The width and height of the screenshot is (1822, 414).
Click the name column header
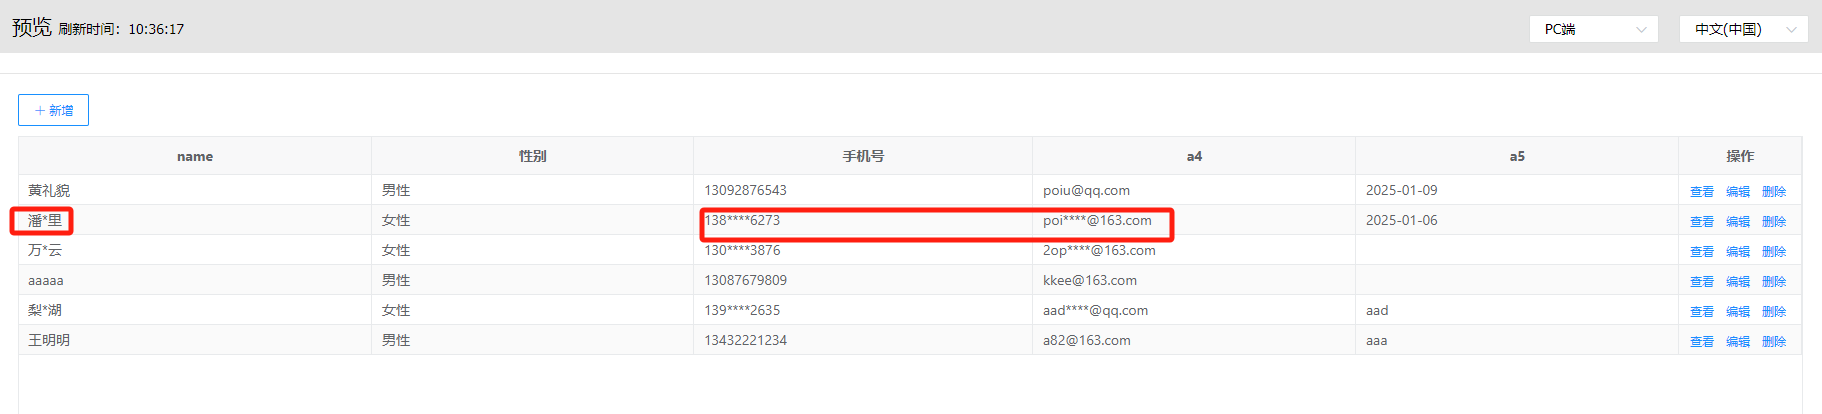pyautogui.click(x=195, y=156)
